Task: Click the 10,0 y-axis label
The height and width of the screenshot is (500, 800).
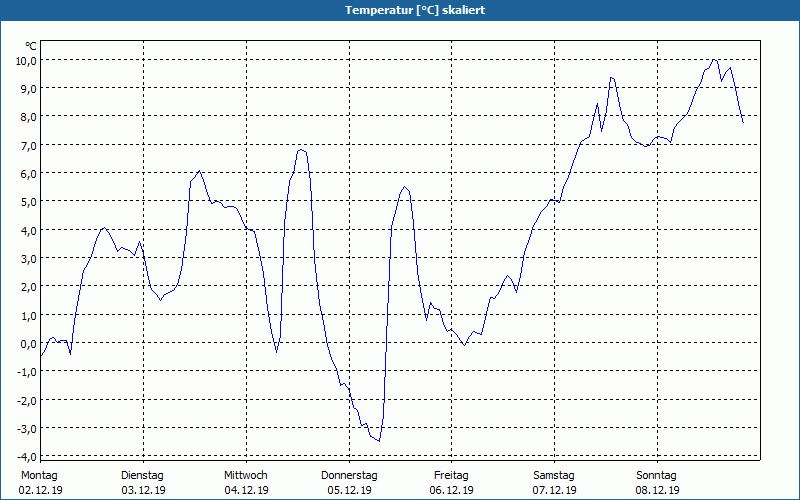Action: click(27, 61)
